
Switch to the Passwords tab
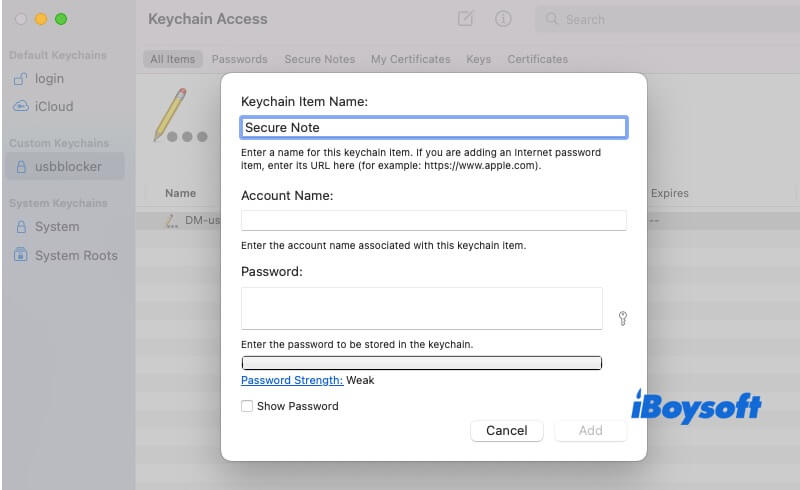pos(239,59)
